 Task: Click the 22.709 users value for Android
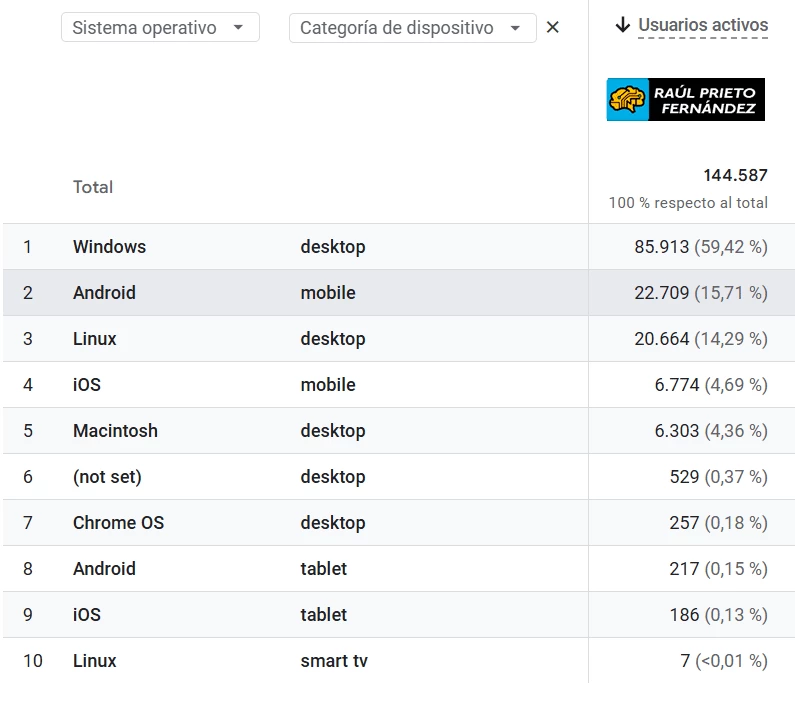[x=662, y=293]
